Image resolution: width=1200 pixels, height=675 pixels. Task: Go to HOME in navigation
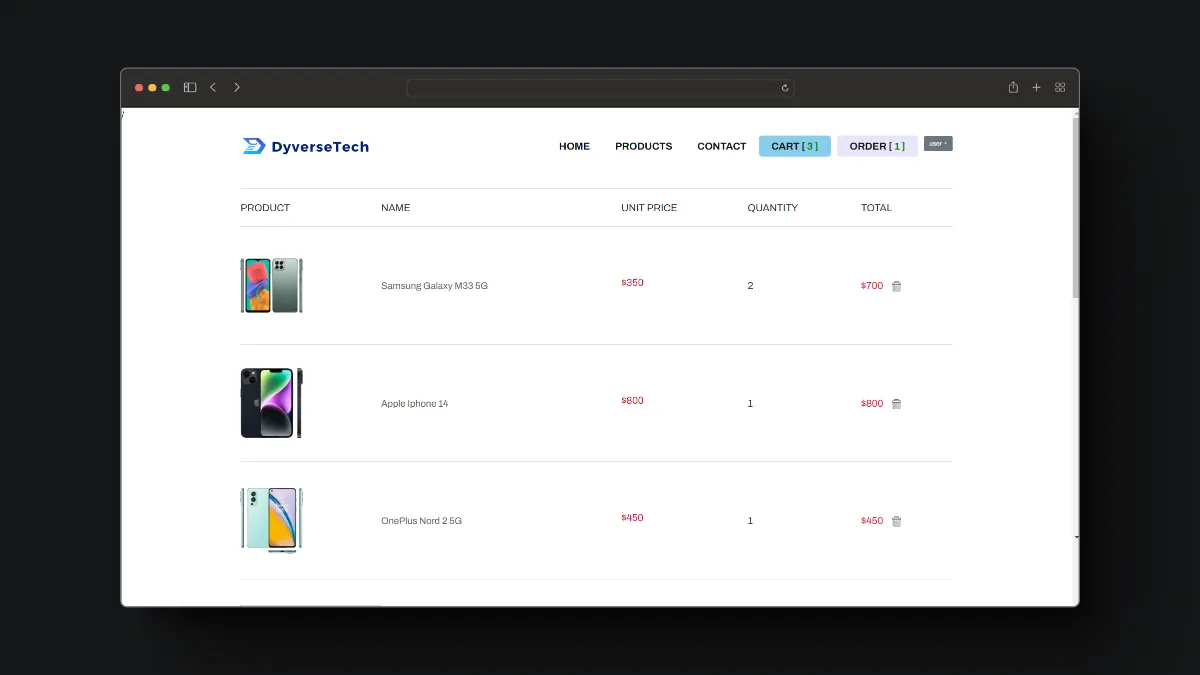pos(574,146)
